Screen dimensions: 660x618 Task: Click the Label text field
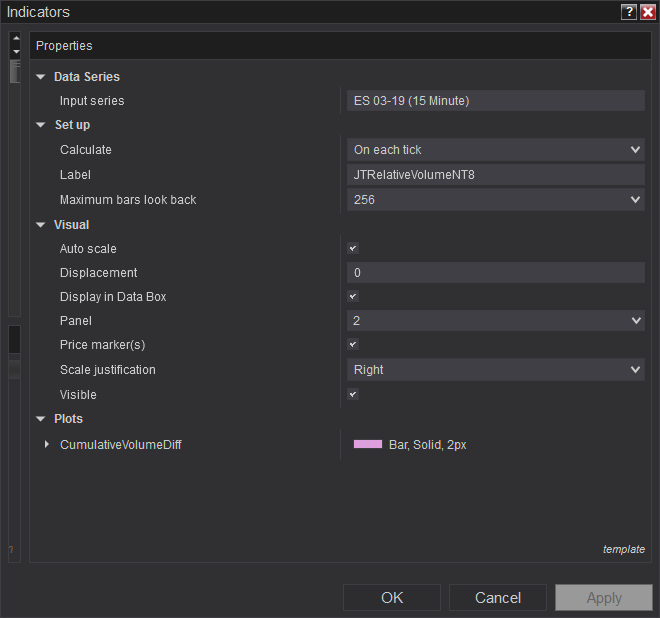tap(495, 175)
